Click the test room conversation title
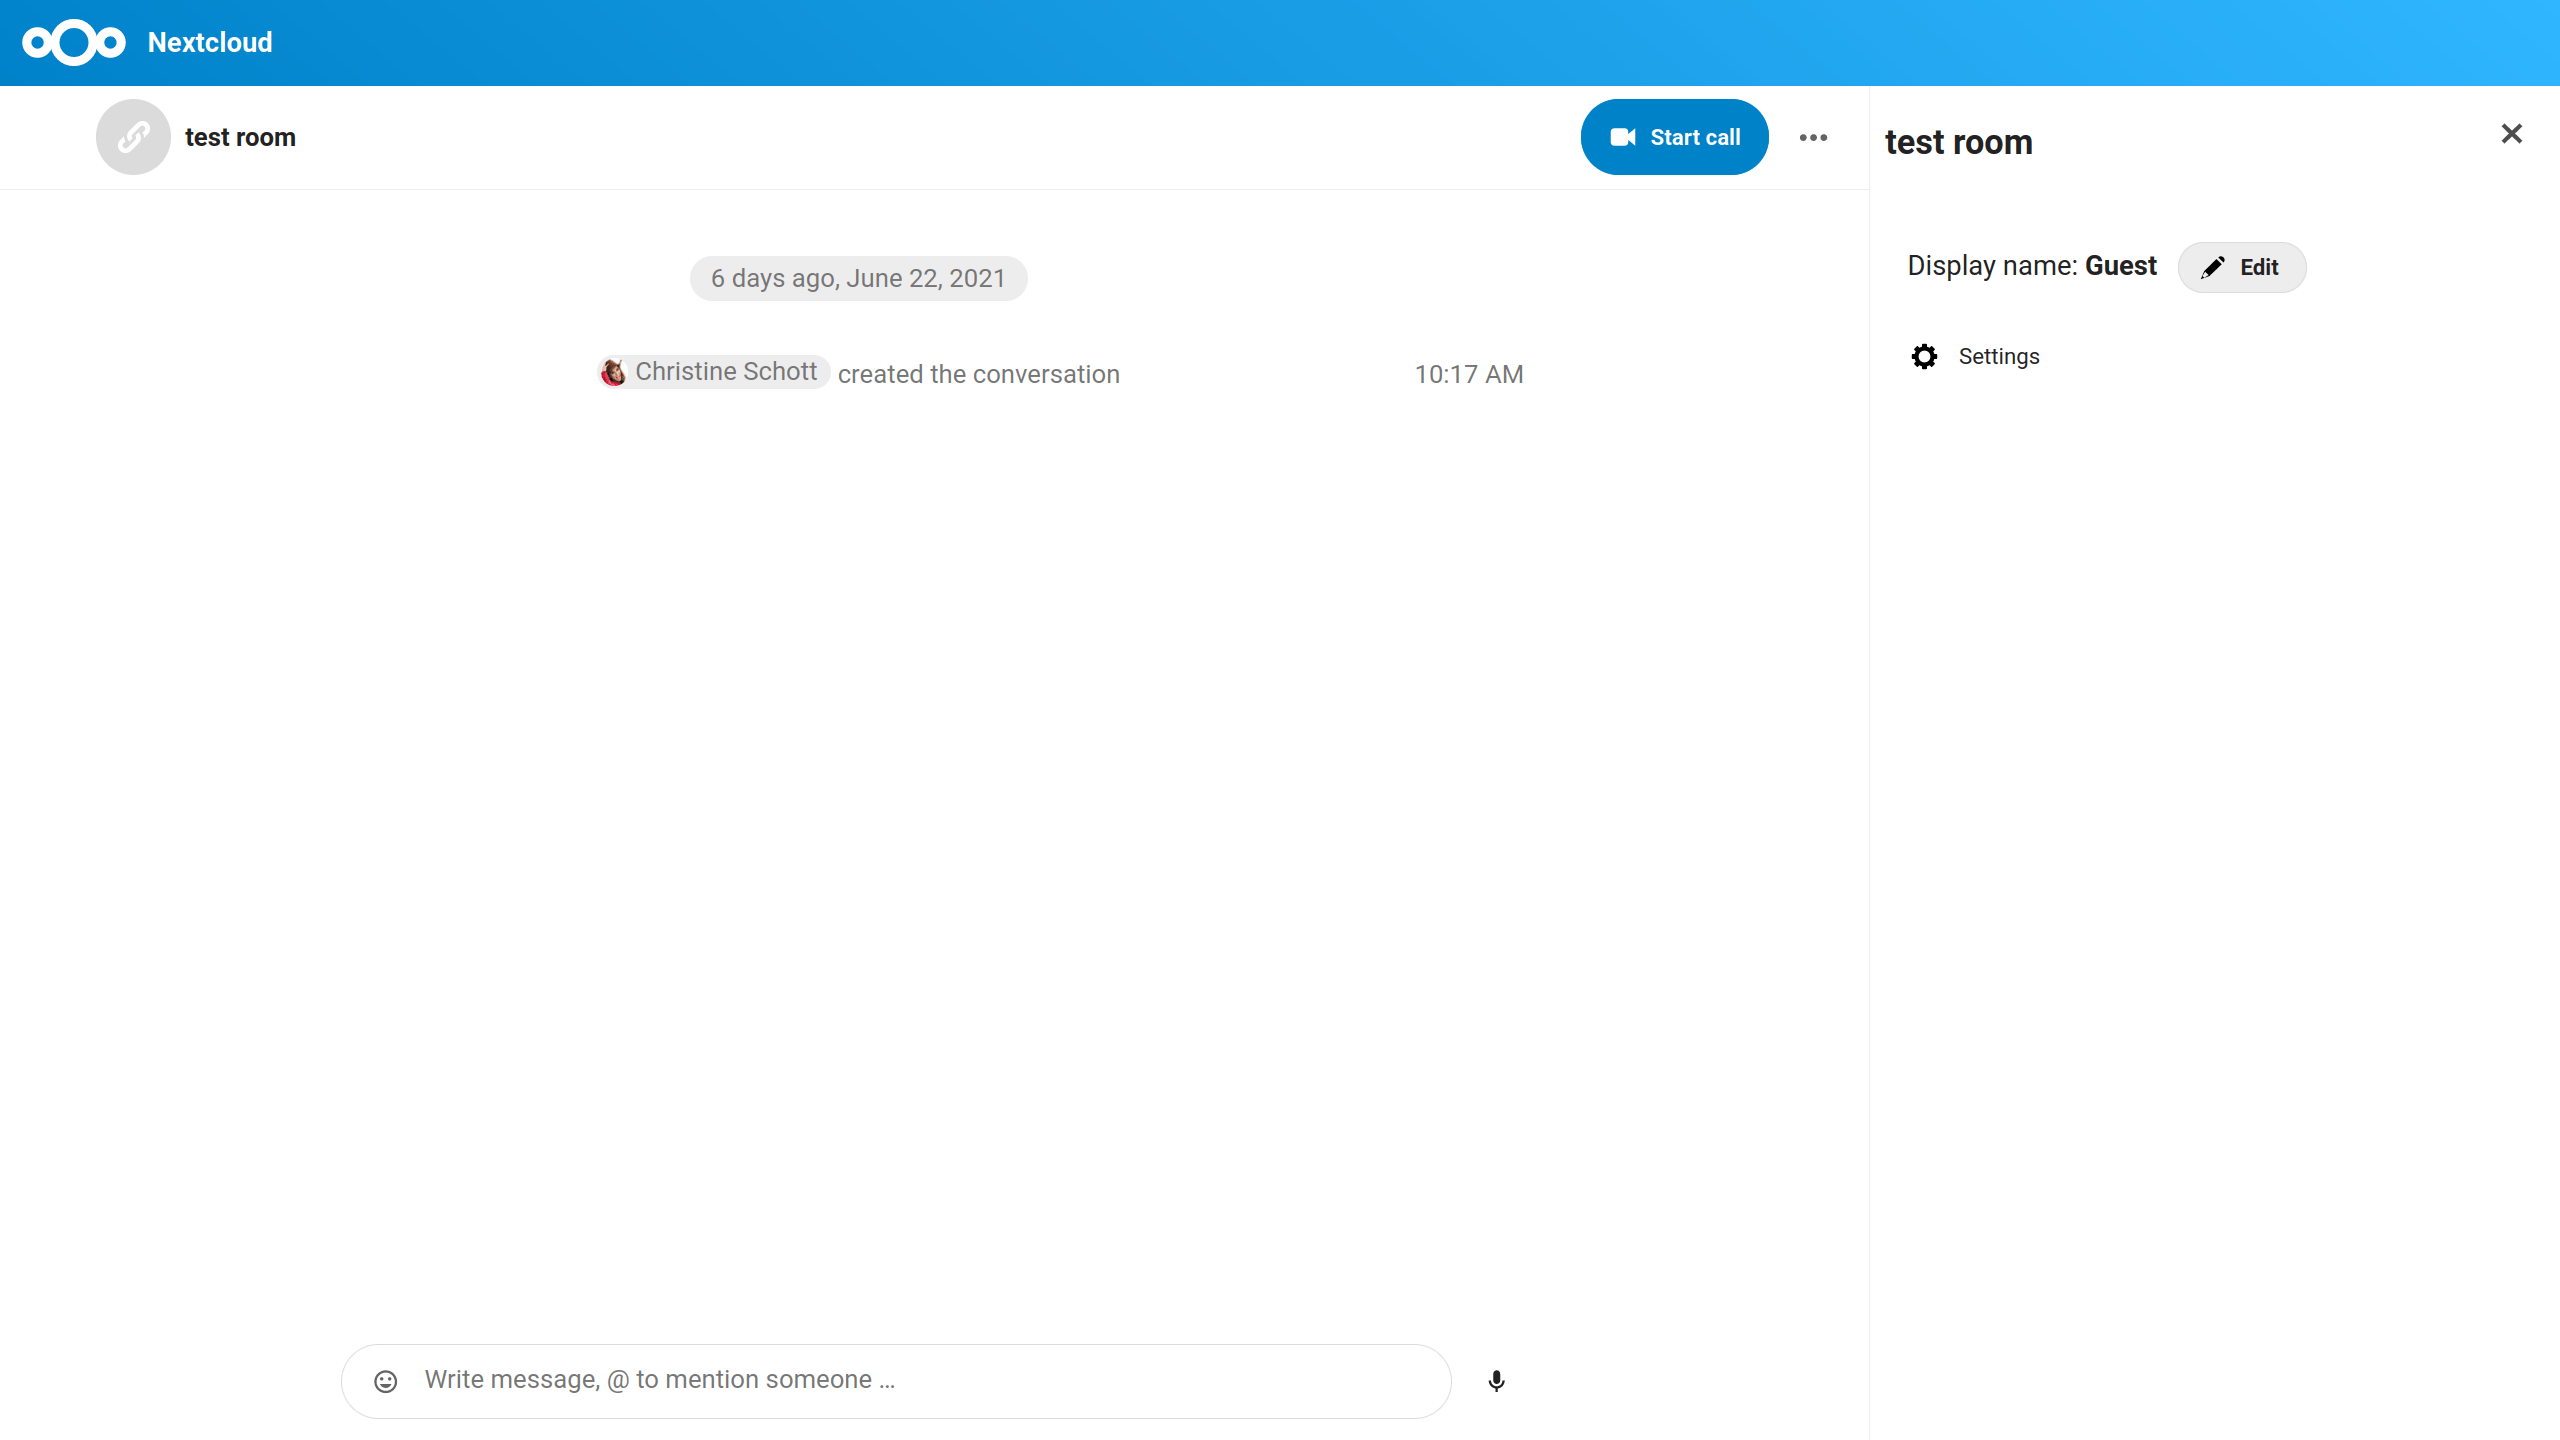Viewport: 2560px width, 1440px height. coord(240,137)
